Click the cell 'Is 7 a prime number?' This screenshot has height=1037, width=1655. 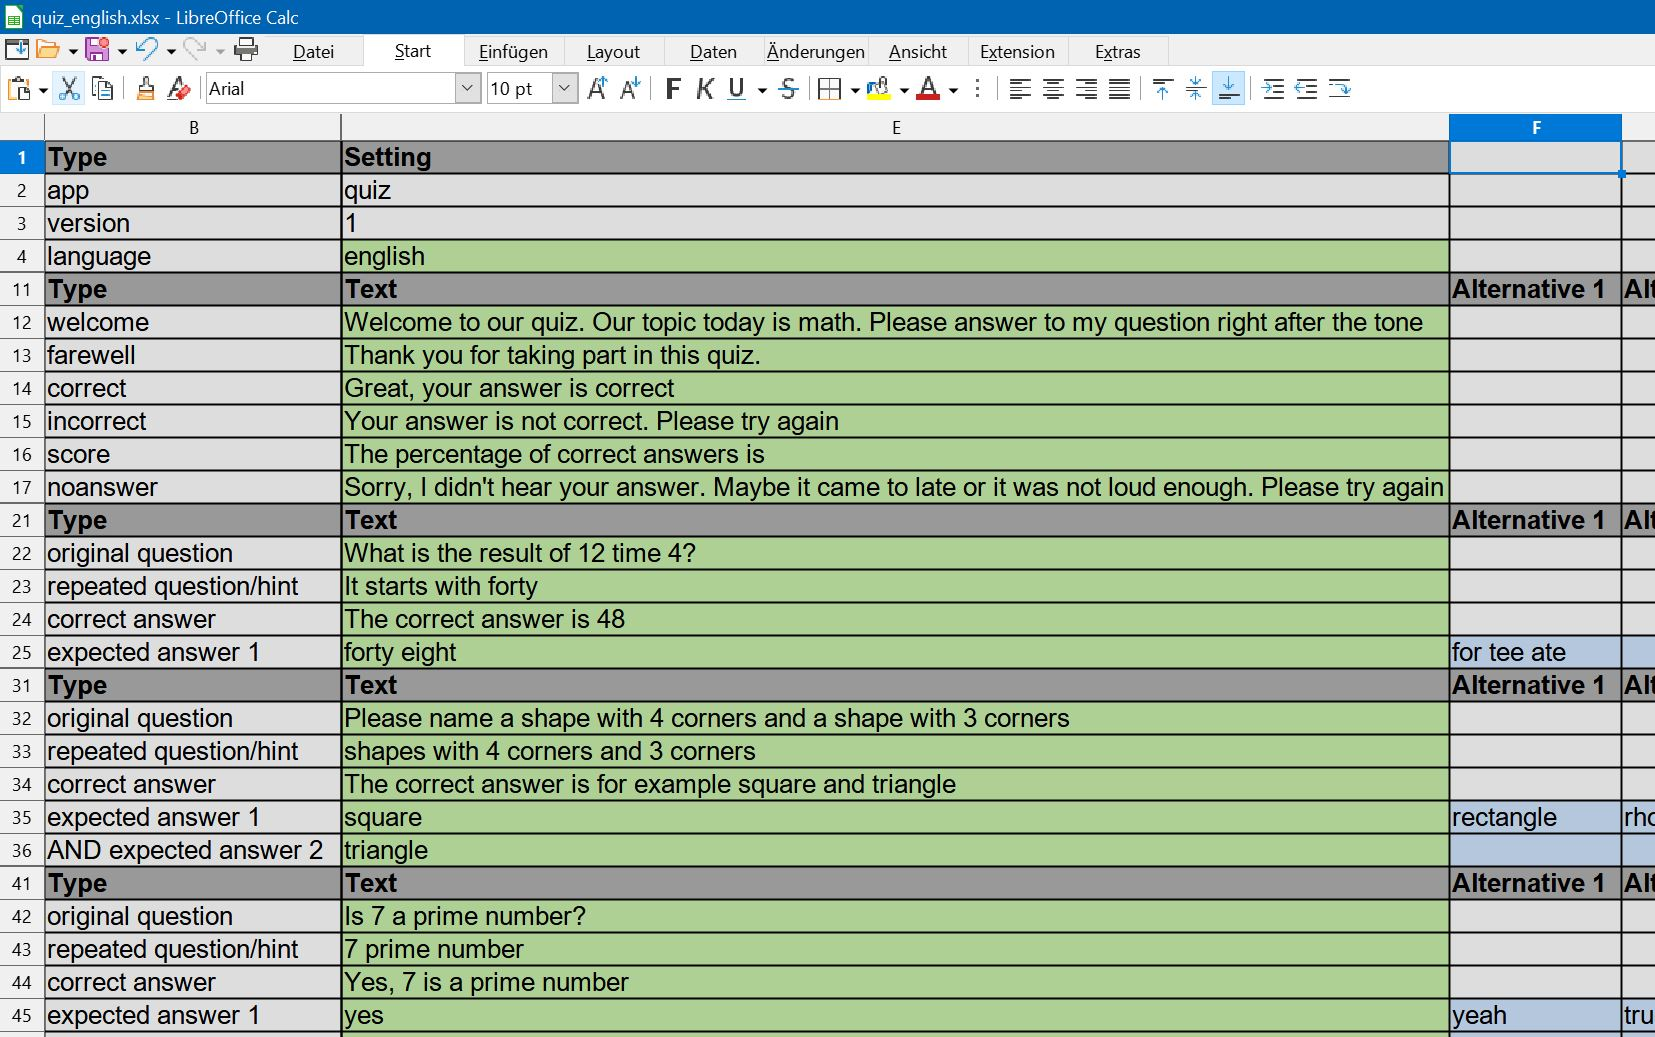[x=895, y=916]
